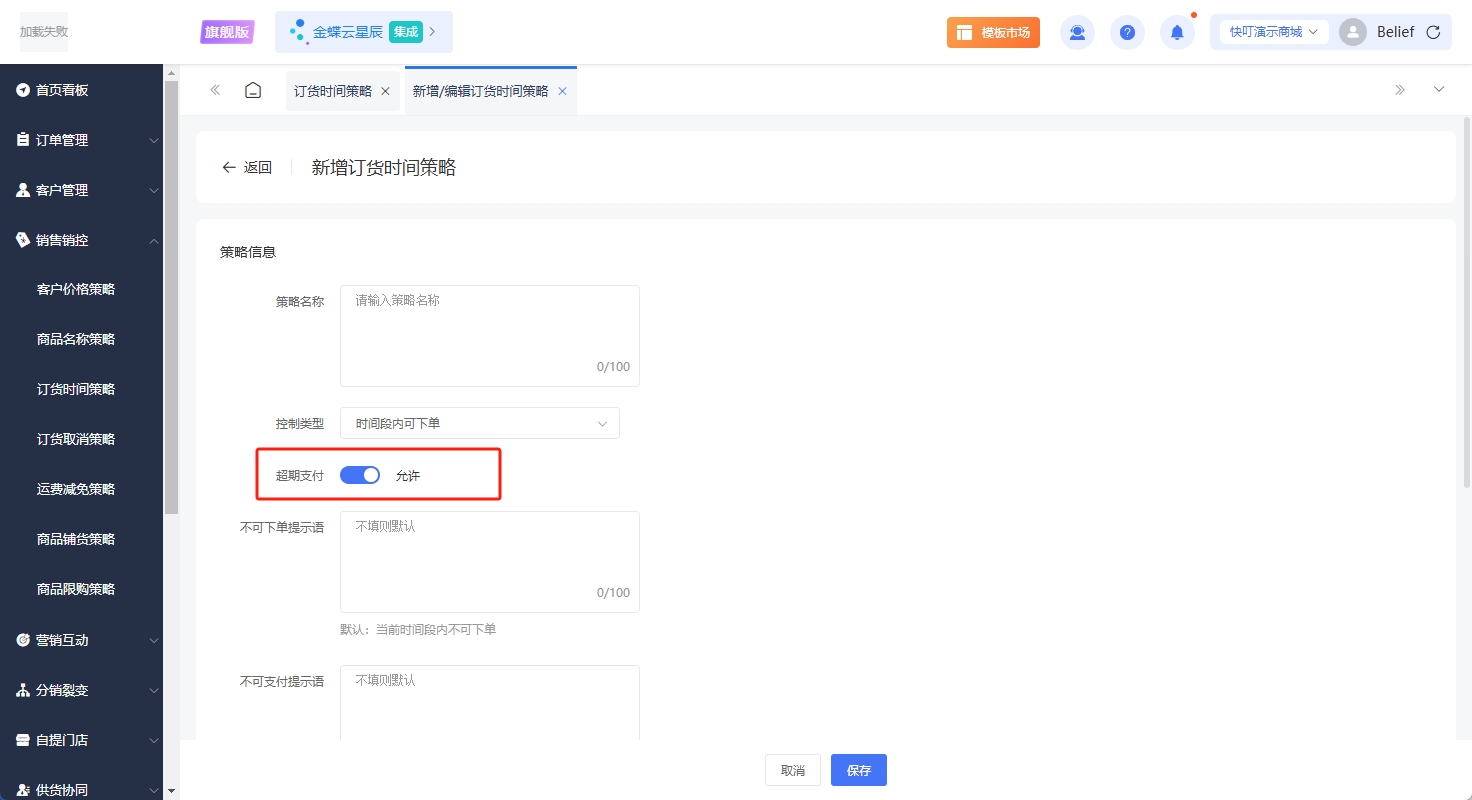This screenshot has width=1472, height=800.
Task: Expand 订单管理 menu
Action: 153,140
